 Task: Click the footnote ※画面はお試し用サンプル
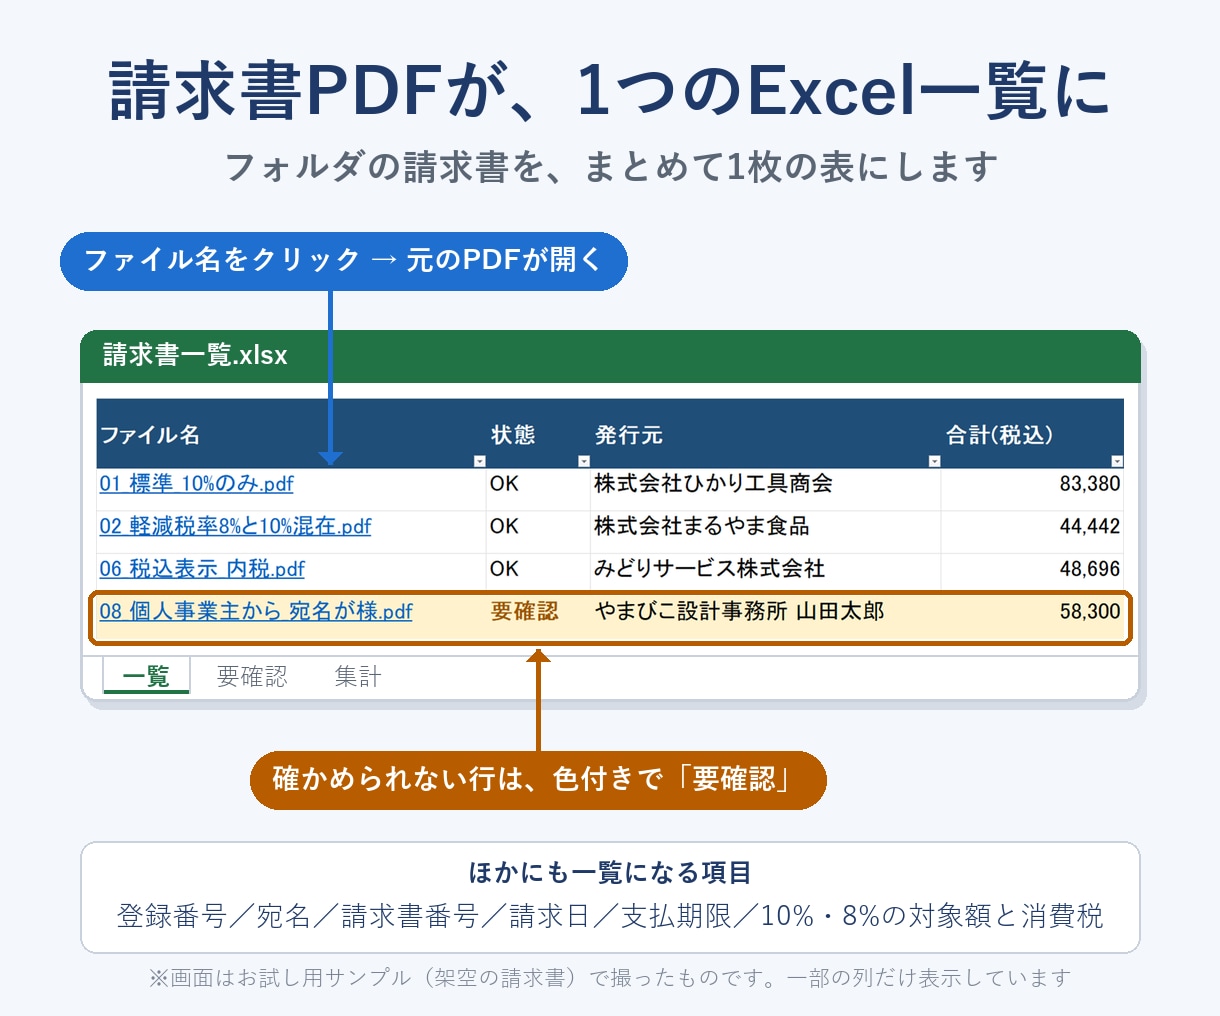point(610,978)
